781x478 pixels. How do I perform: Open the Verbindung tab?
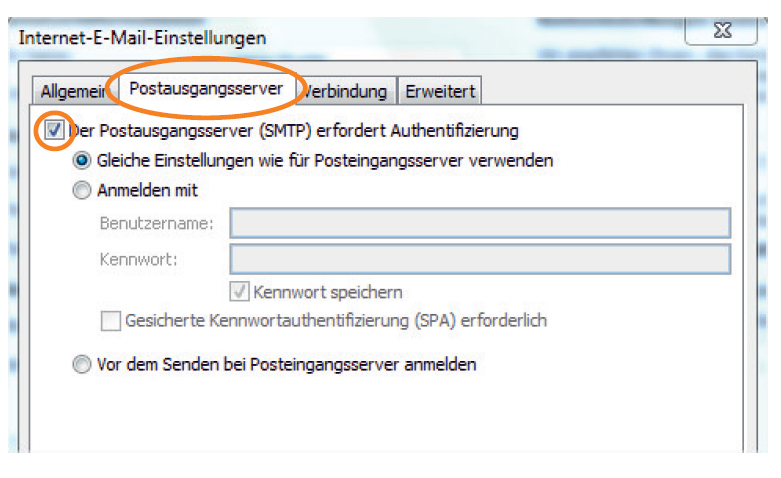coord(347,92)
